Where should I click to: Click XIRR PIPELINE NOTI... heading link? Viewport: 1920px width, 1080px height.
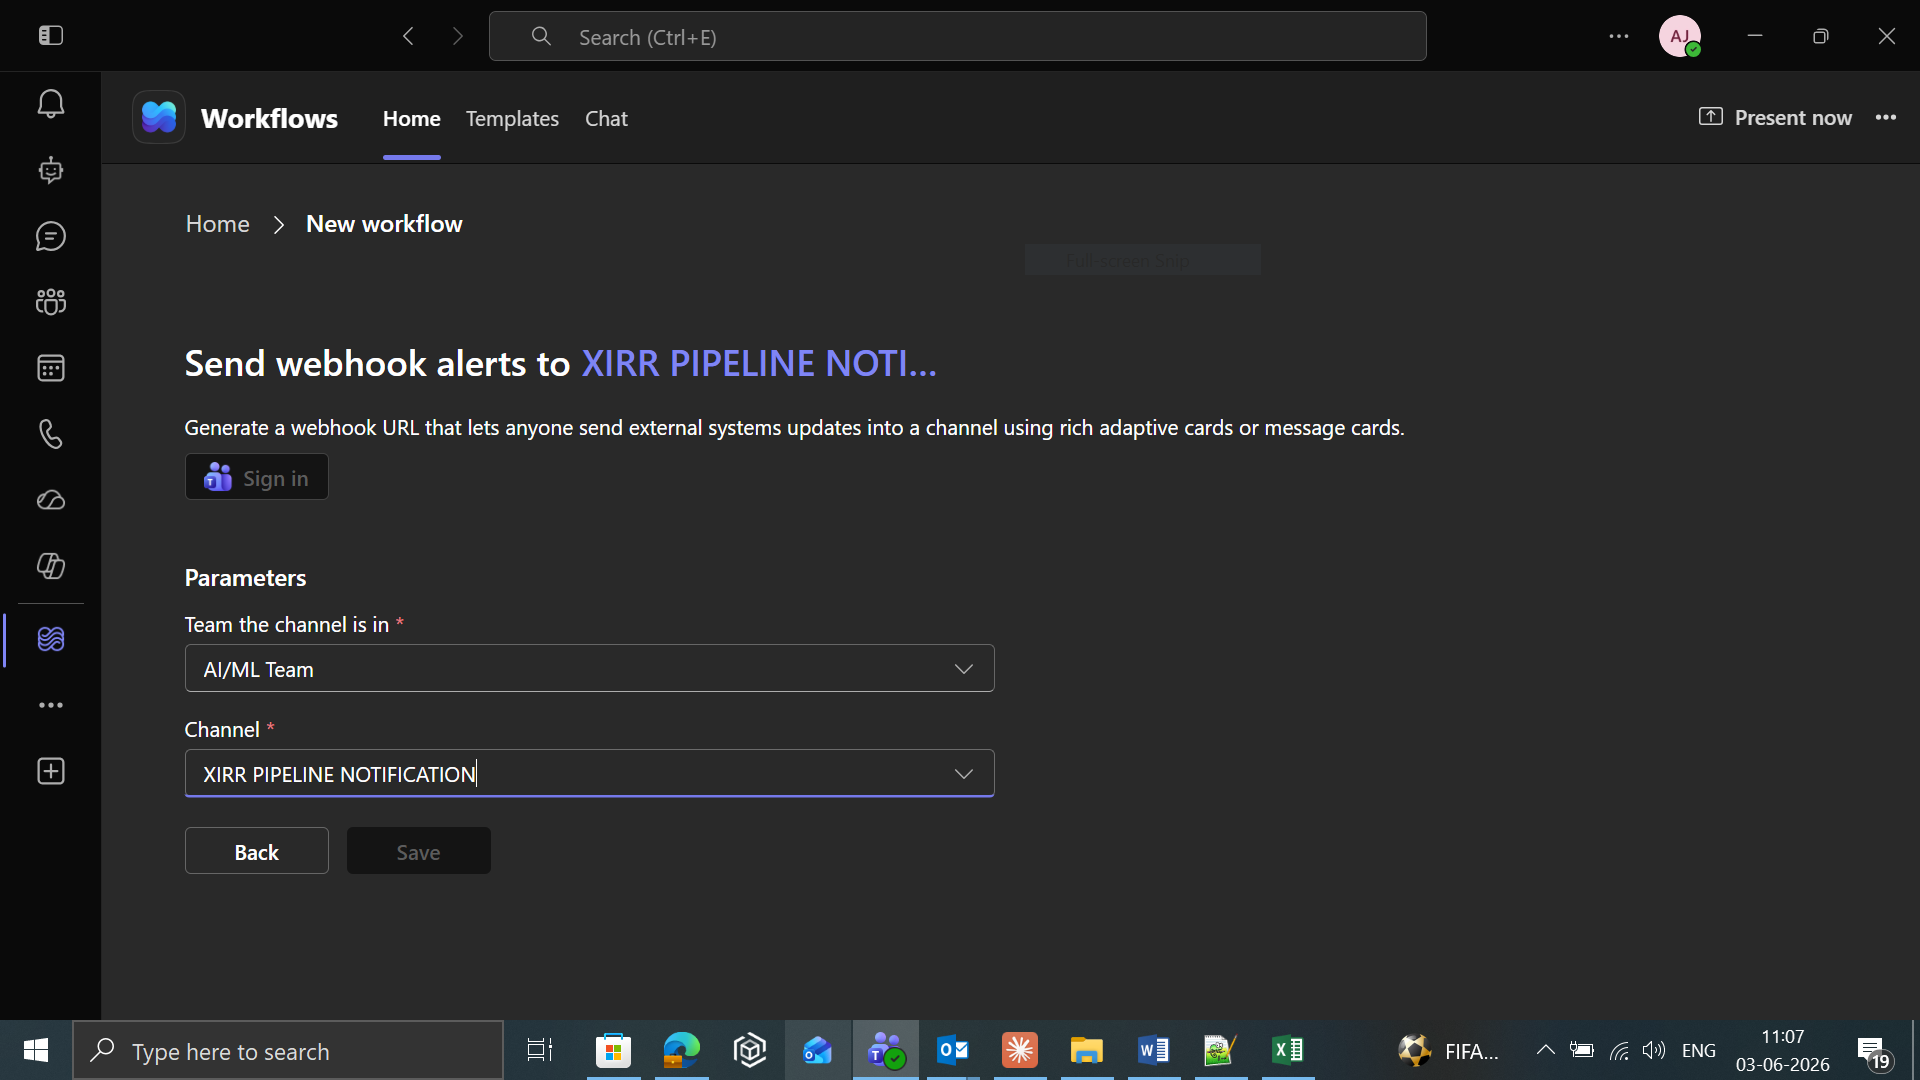coord(759,363)
